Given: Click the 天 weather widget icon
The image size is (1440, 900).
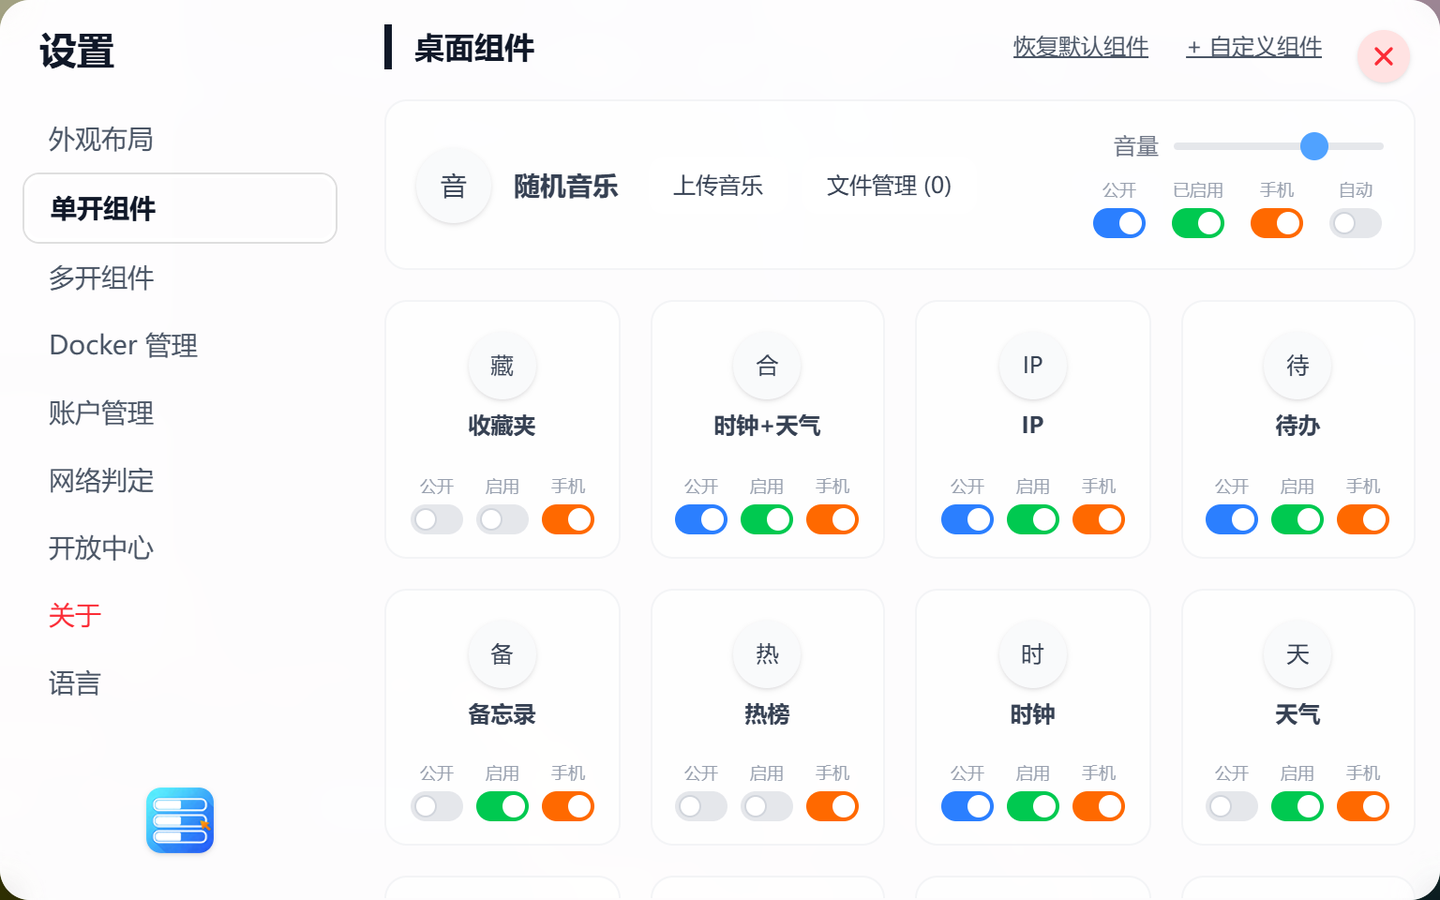Looking at the screenshot, I should [1298, 654].
